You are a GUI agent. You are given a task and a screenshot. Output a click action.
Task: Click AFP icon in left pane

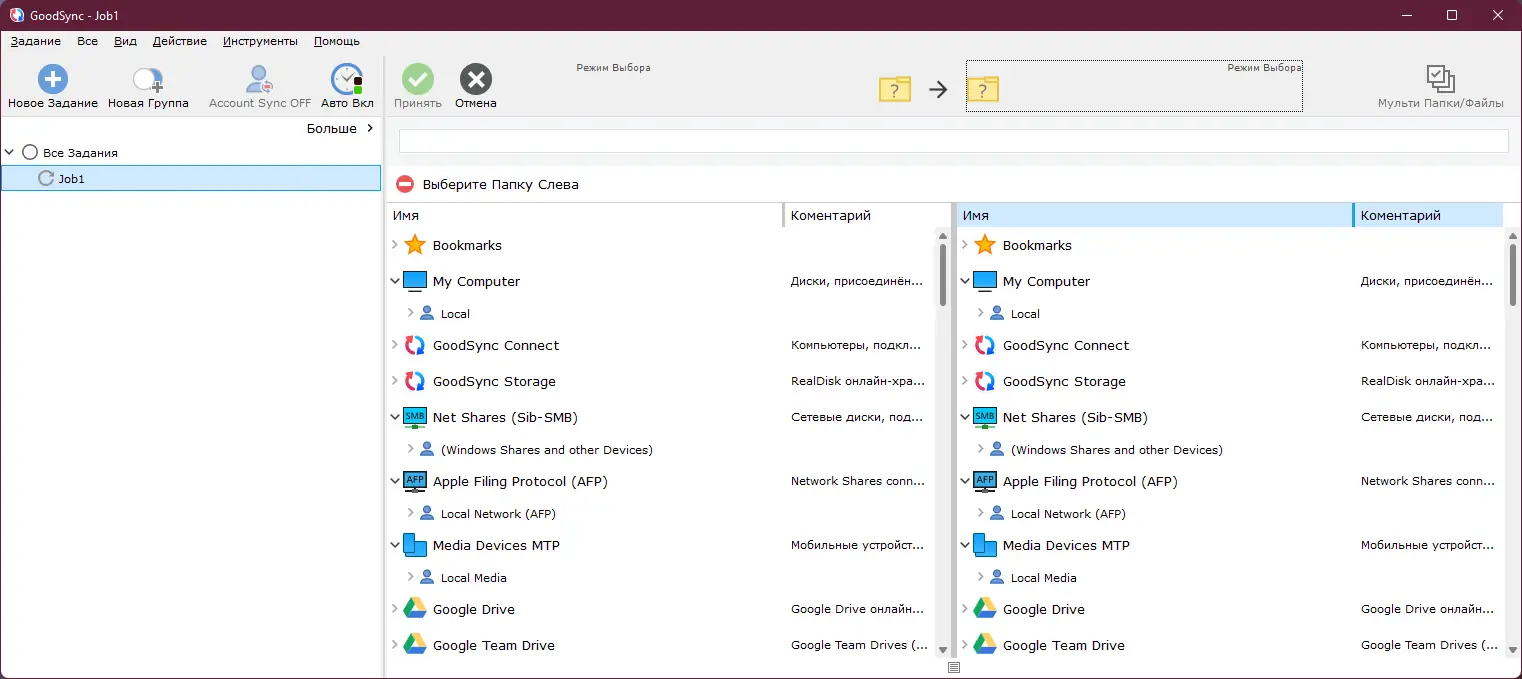pos(415,482)
